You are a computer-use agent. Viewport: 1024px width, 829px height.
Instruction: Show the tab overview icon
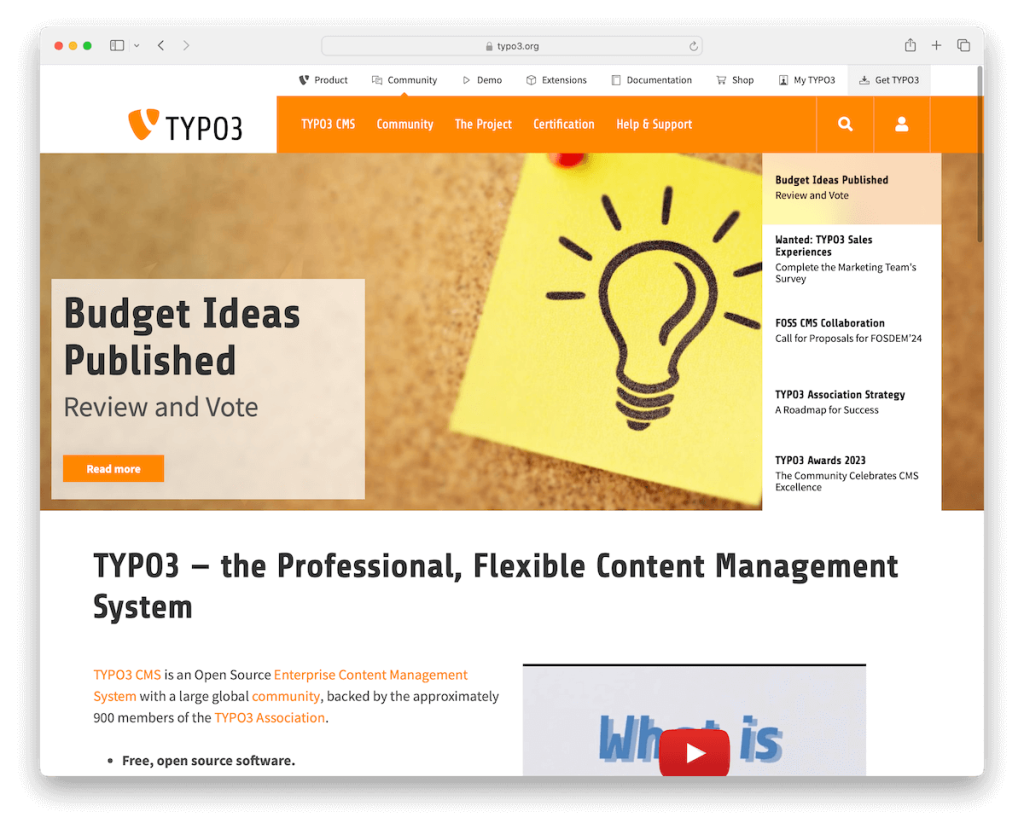[x=963, y=45]
